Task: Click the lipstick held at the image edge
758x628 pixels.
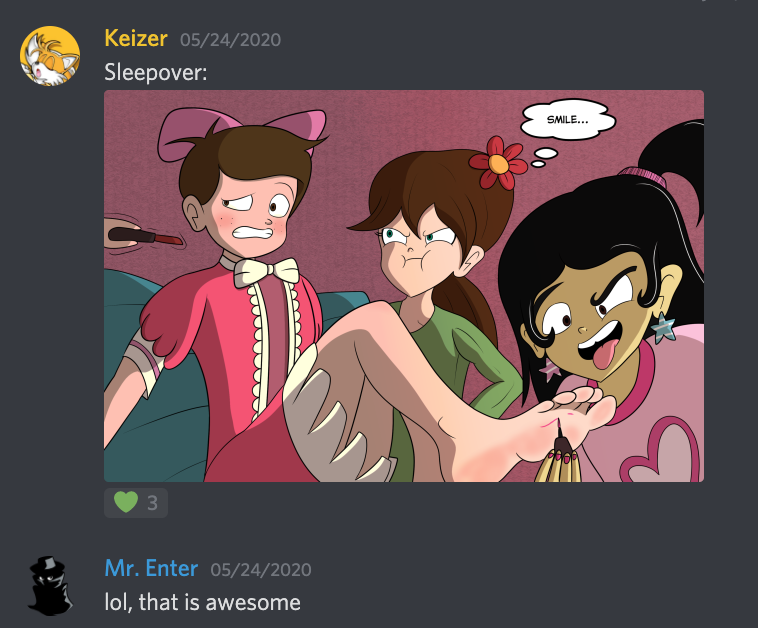Action: coord(145,236)
